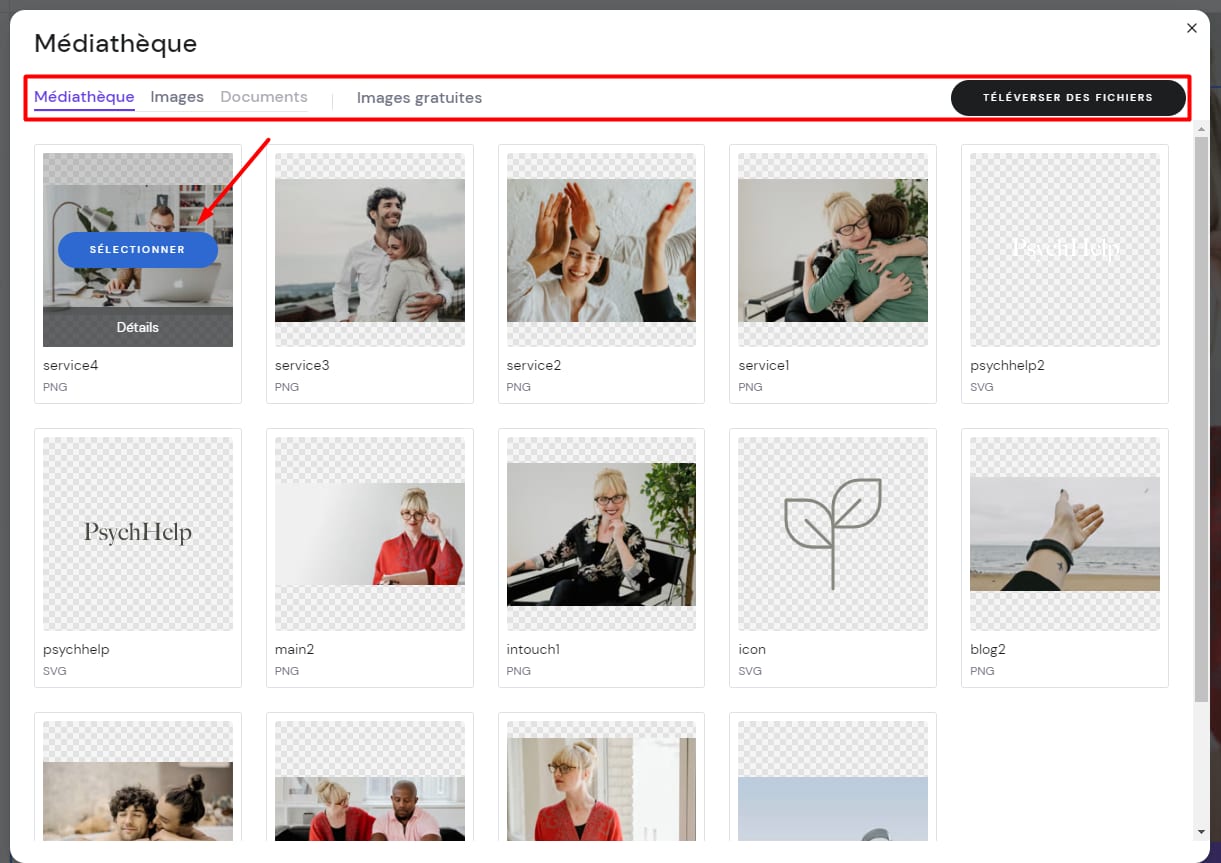Click the file name "icon"
This screenshot has height=863, width=1221.
pos(752,649)
